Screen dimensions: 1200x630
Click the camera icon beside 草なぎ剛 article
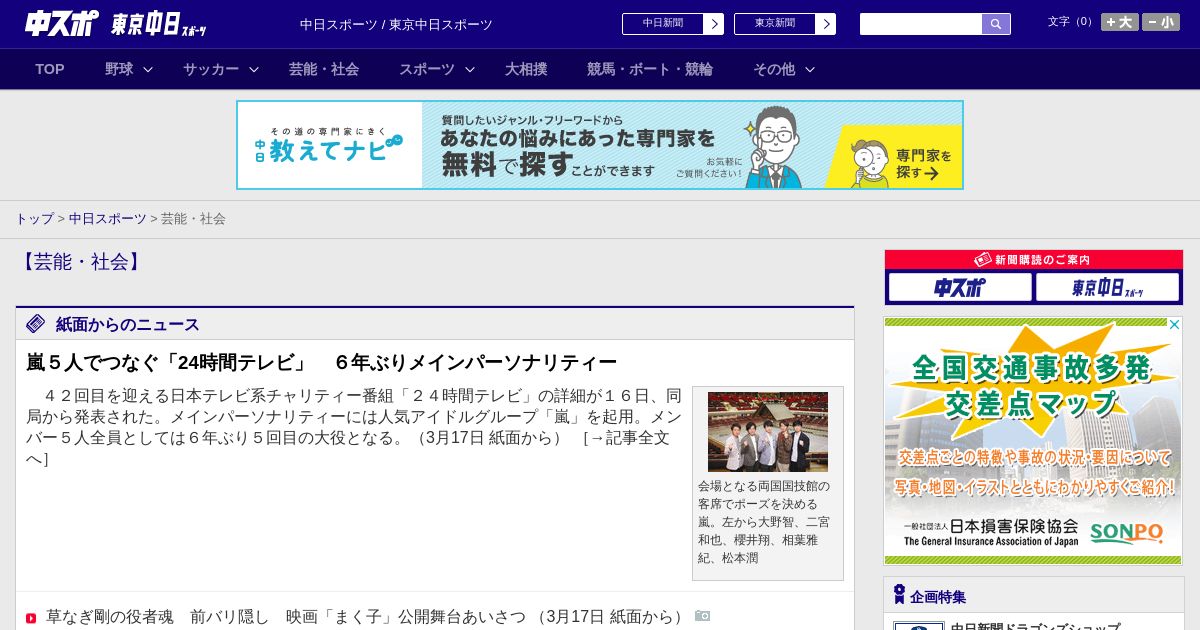click(x=703, y=616)
